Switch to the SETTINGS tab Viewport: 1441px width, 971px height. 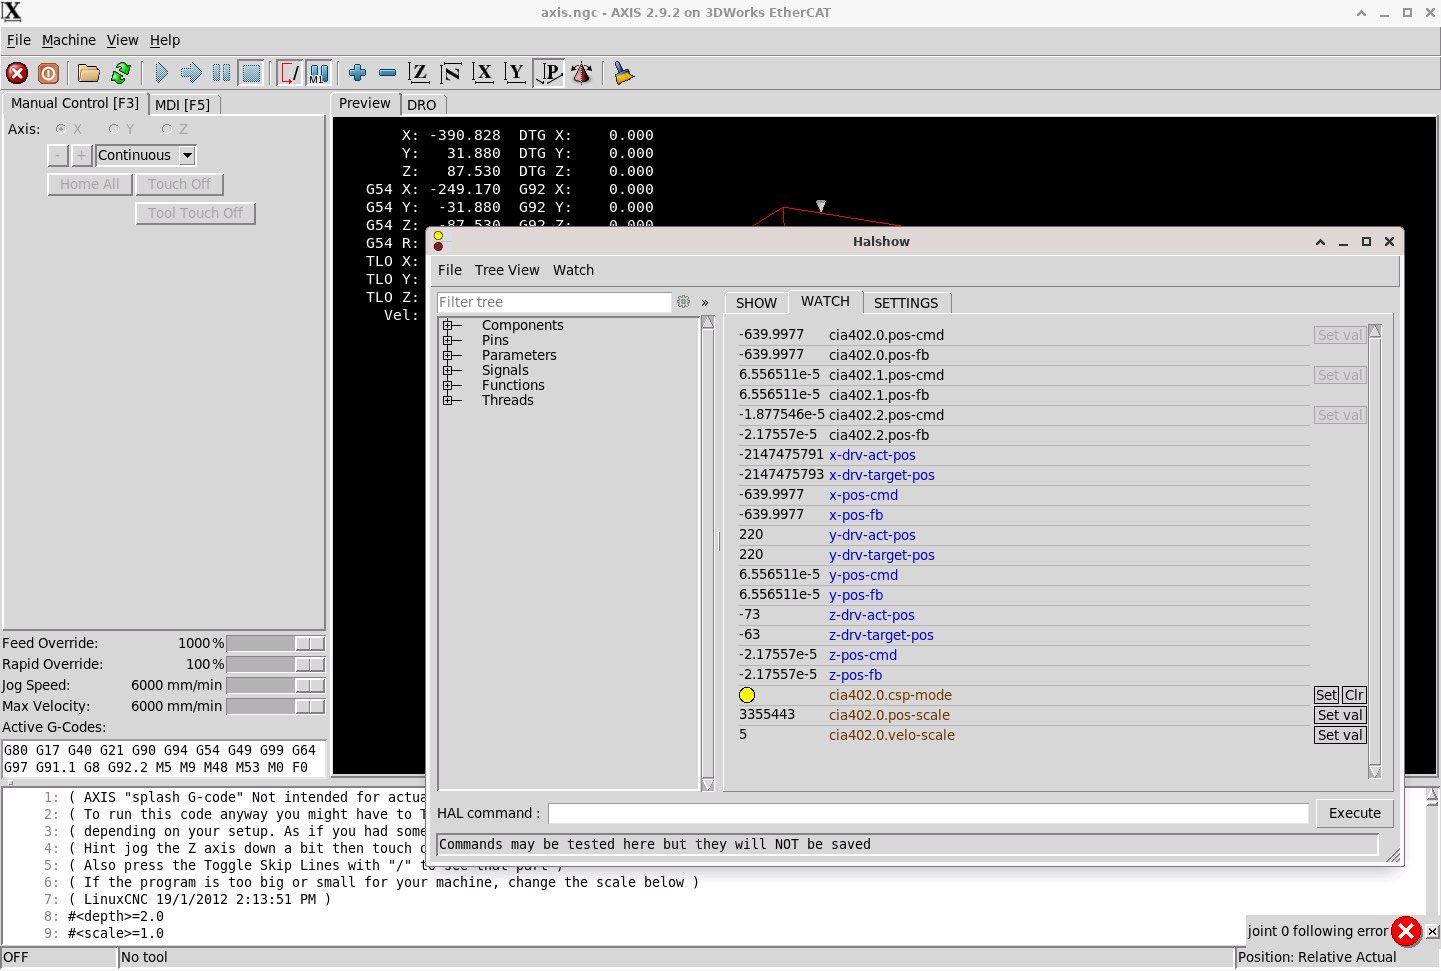(905, 303)
